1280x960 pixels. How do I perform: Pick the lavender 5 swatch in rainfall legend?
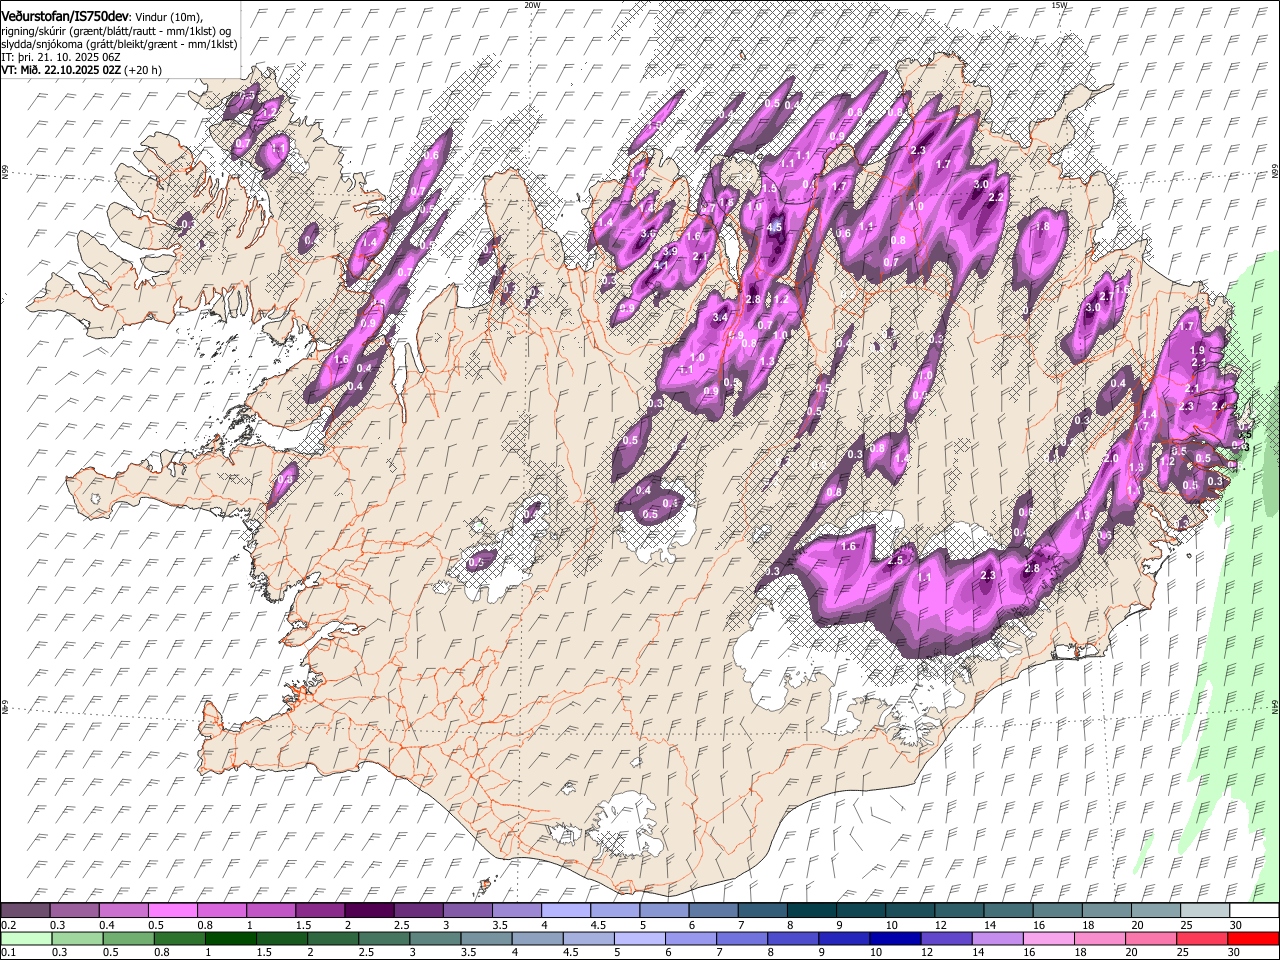(x=640, y=938)
